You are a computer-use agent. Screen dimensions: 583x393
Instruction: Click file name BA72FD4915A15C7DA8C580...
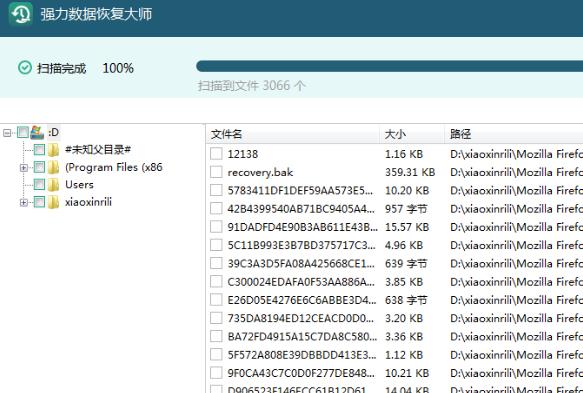(302, 336)
